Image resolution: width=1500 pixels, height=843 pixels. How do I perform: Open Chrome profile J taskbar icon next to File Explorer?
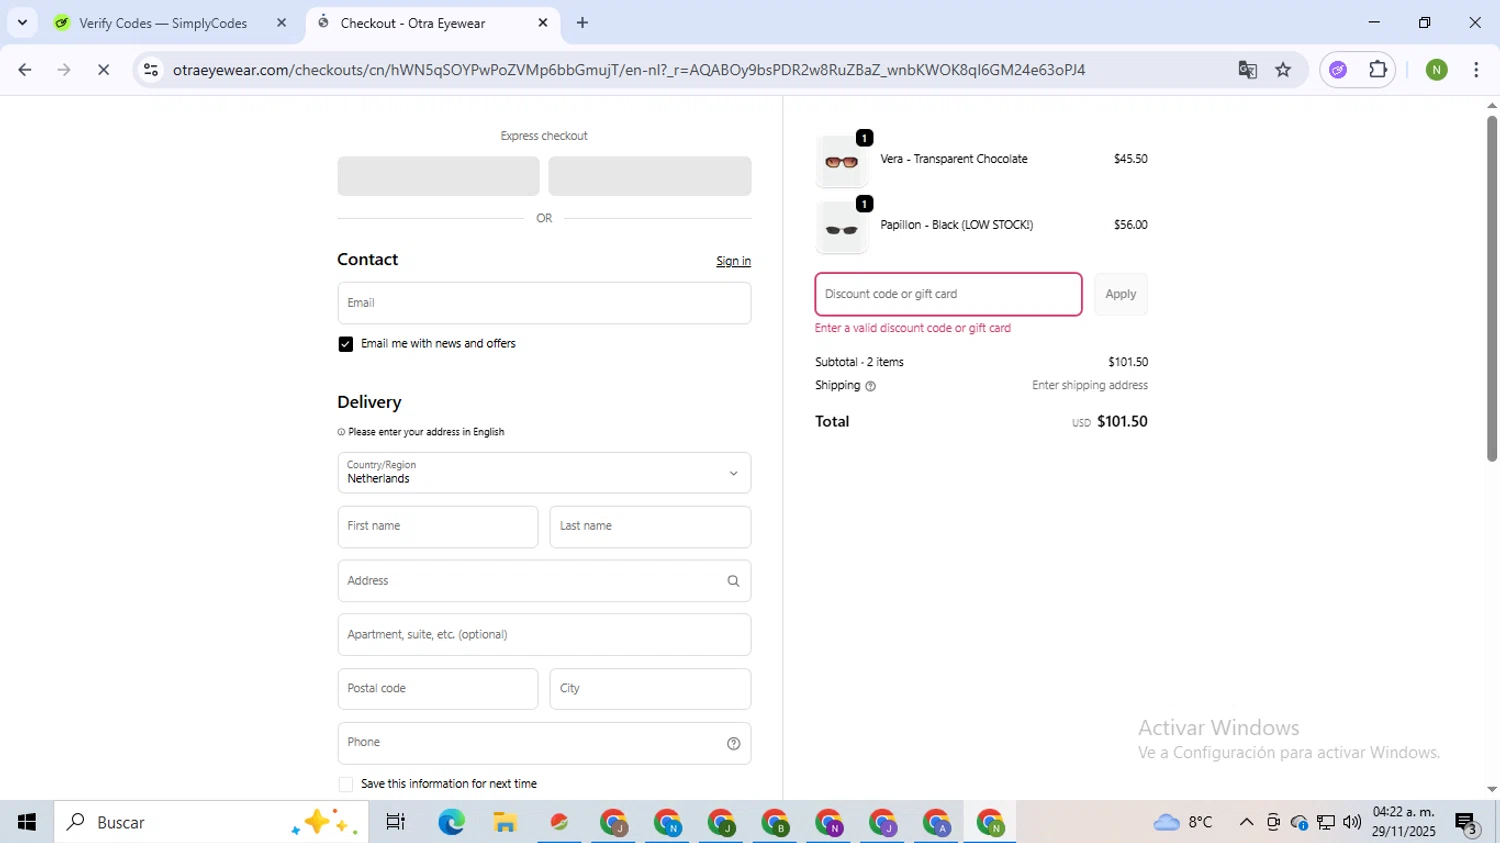613,822
